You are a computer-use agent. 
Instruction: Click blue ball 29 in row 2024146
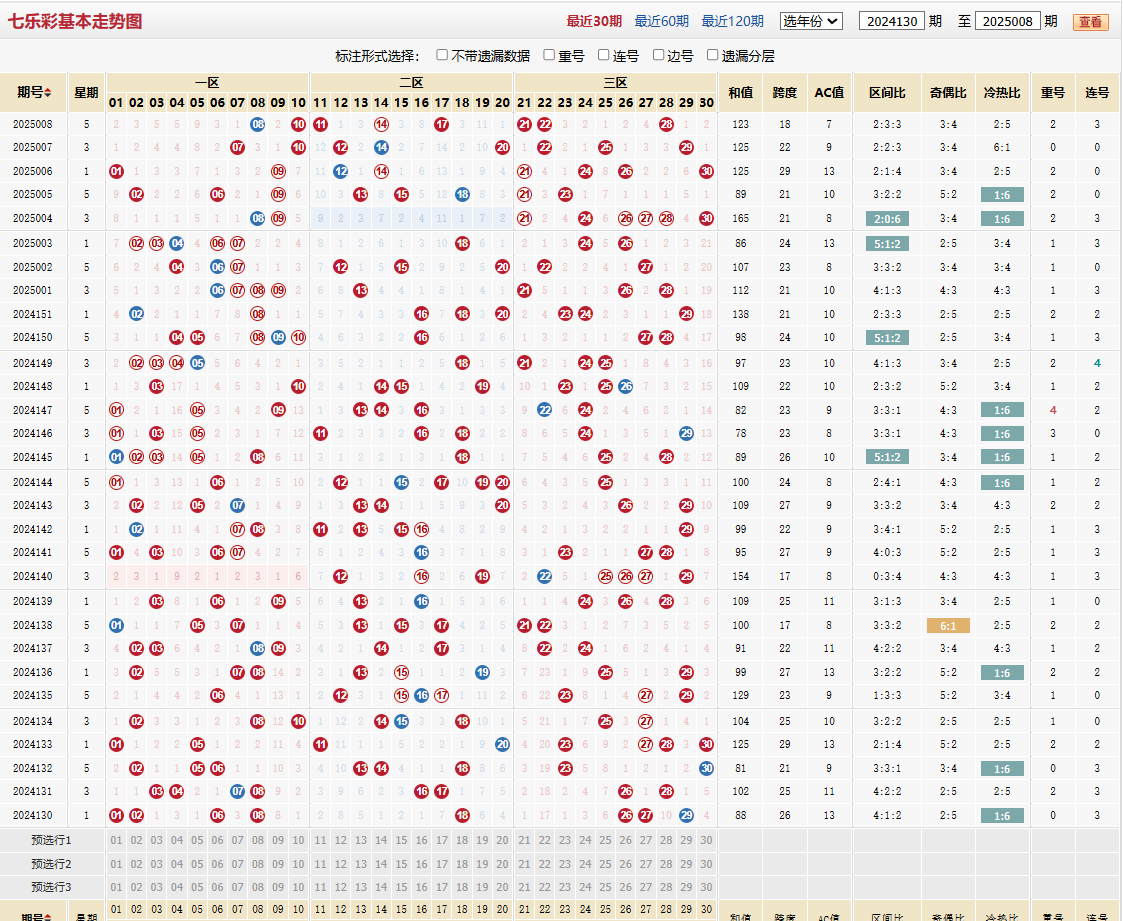(x=687, y=433)
